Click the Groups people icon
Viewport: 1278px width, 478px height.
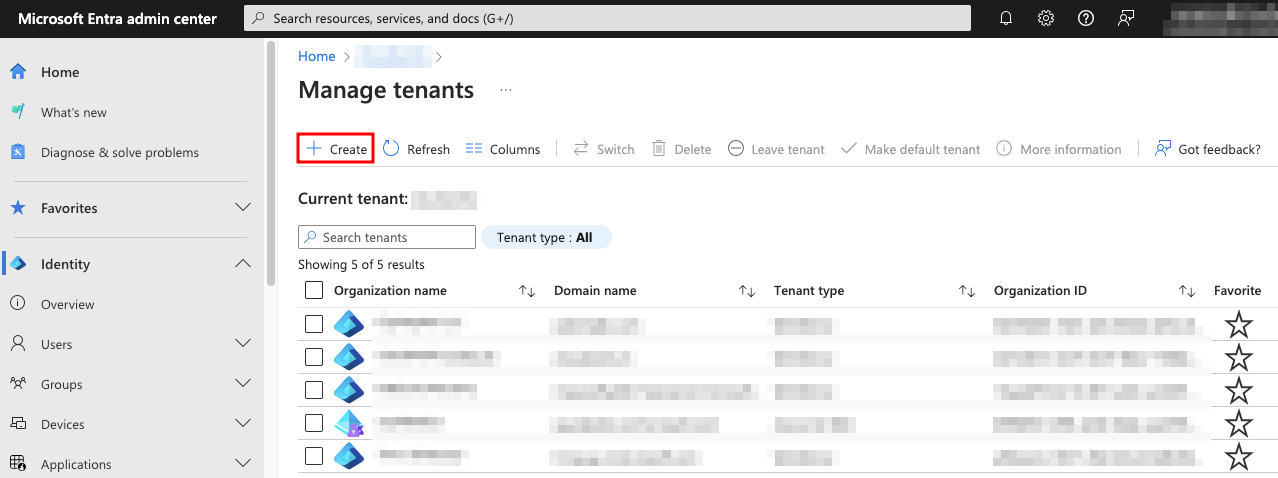tap(18, 384)
